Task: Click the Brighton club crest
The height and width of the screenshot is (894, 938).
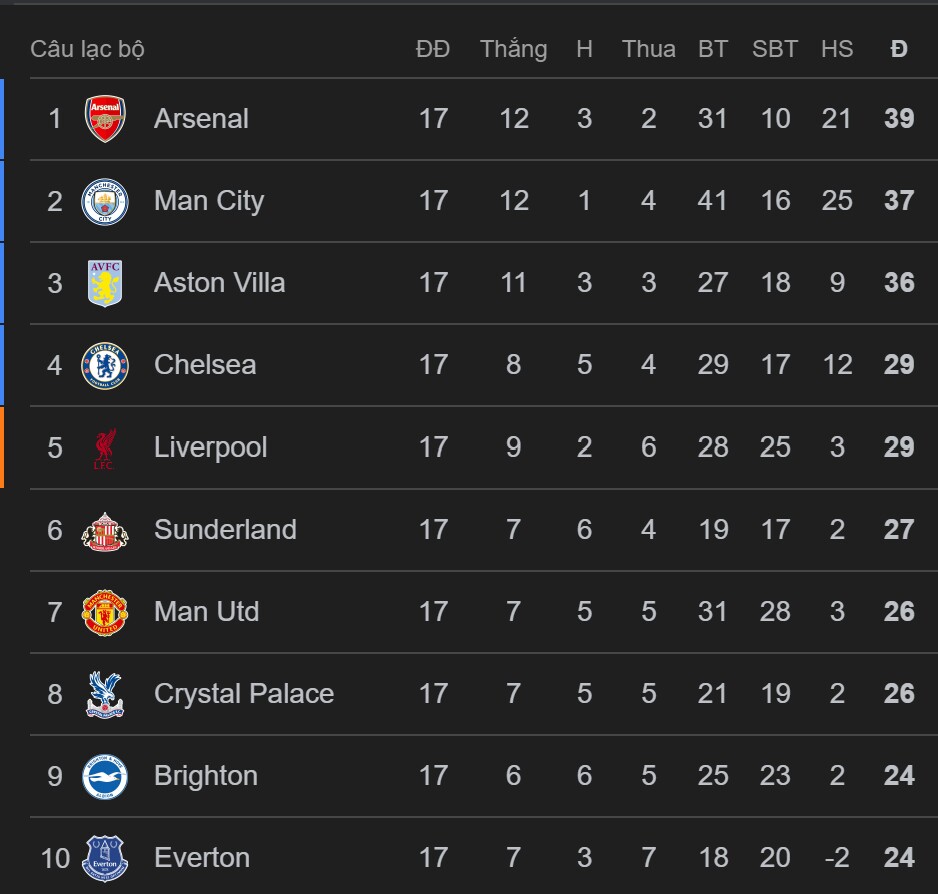Action: click(x=105, y=776)
